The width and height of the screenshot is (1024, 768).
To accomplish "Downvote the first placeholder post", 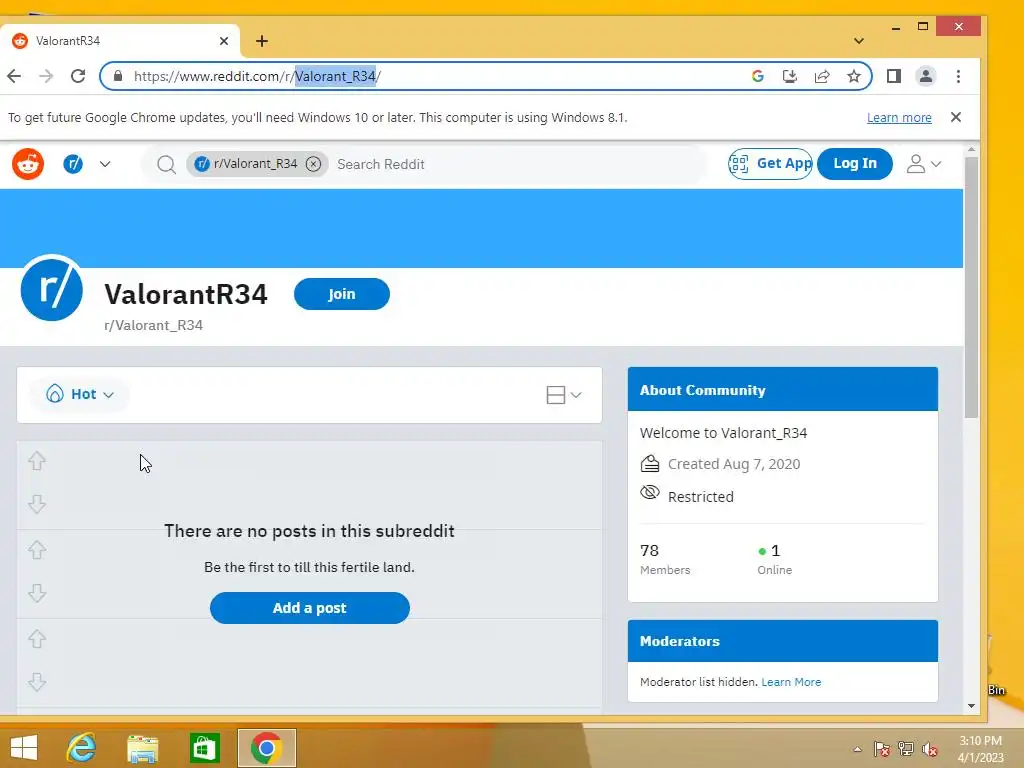I will point(37,504).
